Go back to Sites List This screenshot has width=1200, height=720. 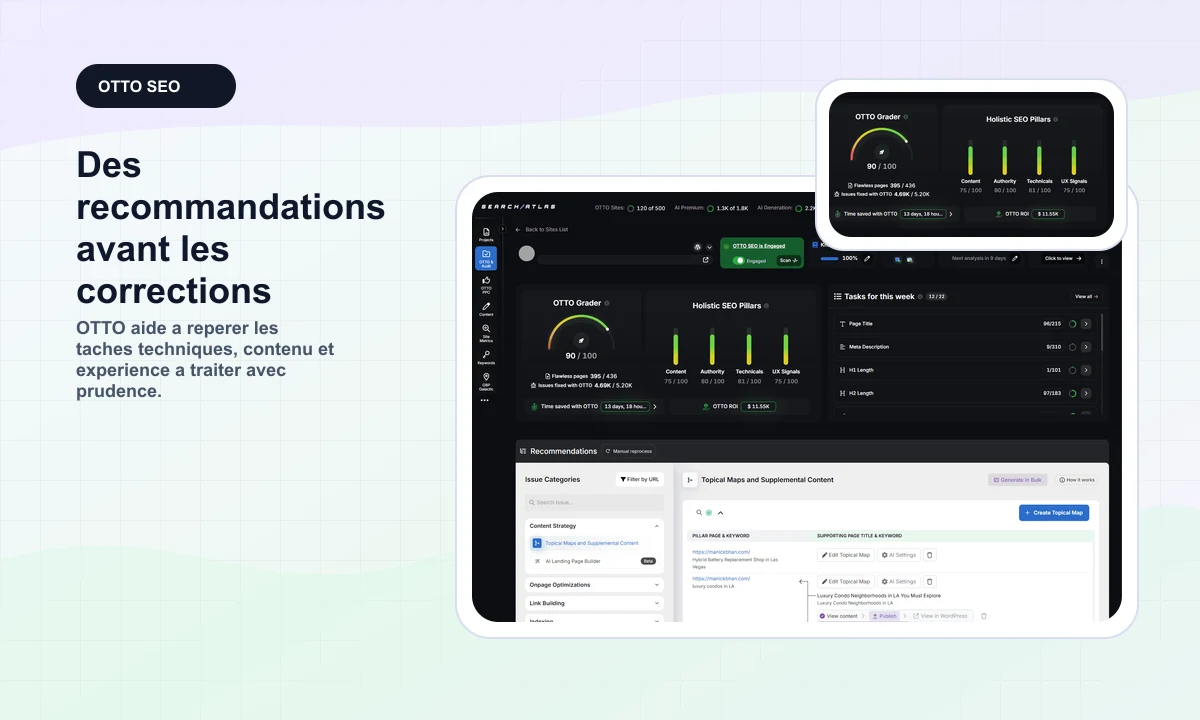[x=542, y=229]
